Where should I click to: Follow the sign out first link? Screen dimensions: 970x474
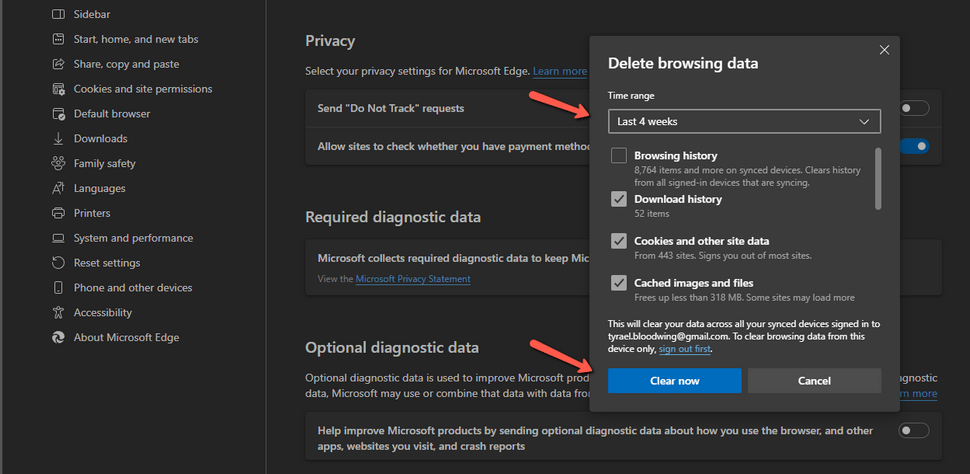tap(685, 349)
